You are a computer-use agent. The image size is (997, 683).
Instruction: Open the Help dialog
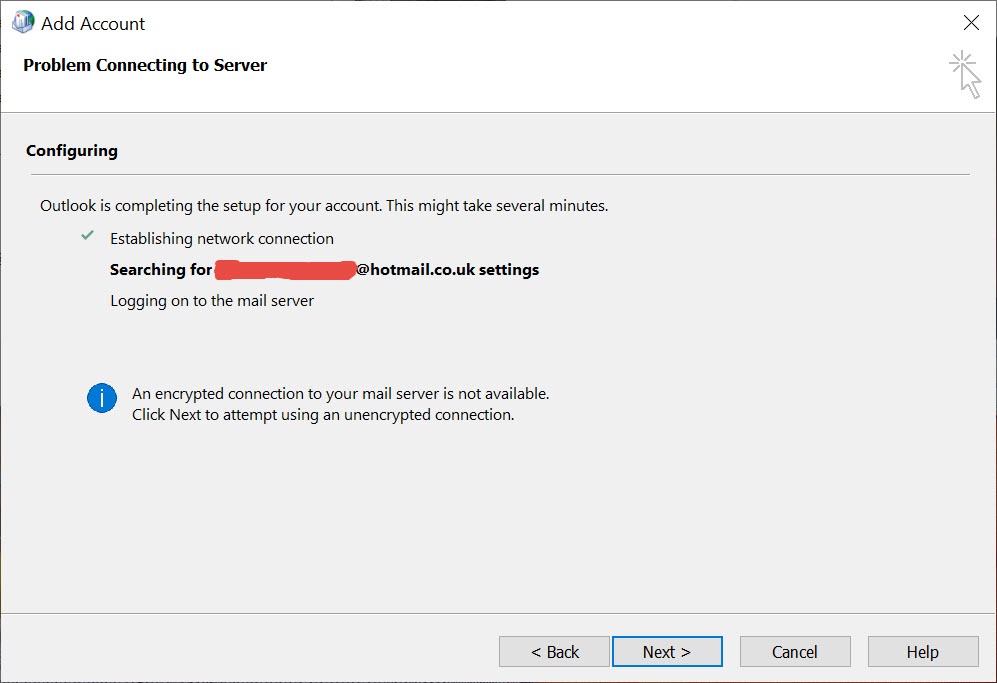[x=922, y=651]
